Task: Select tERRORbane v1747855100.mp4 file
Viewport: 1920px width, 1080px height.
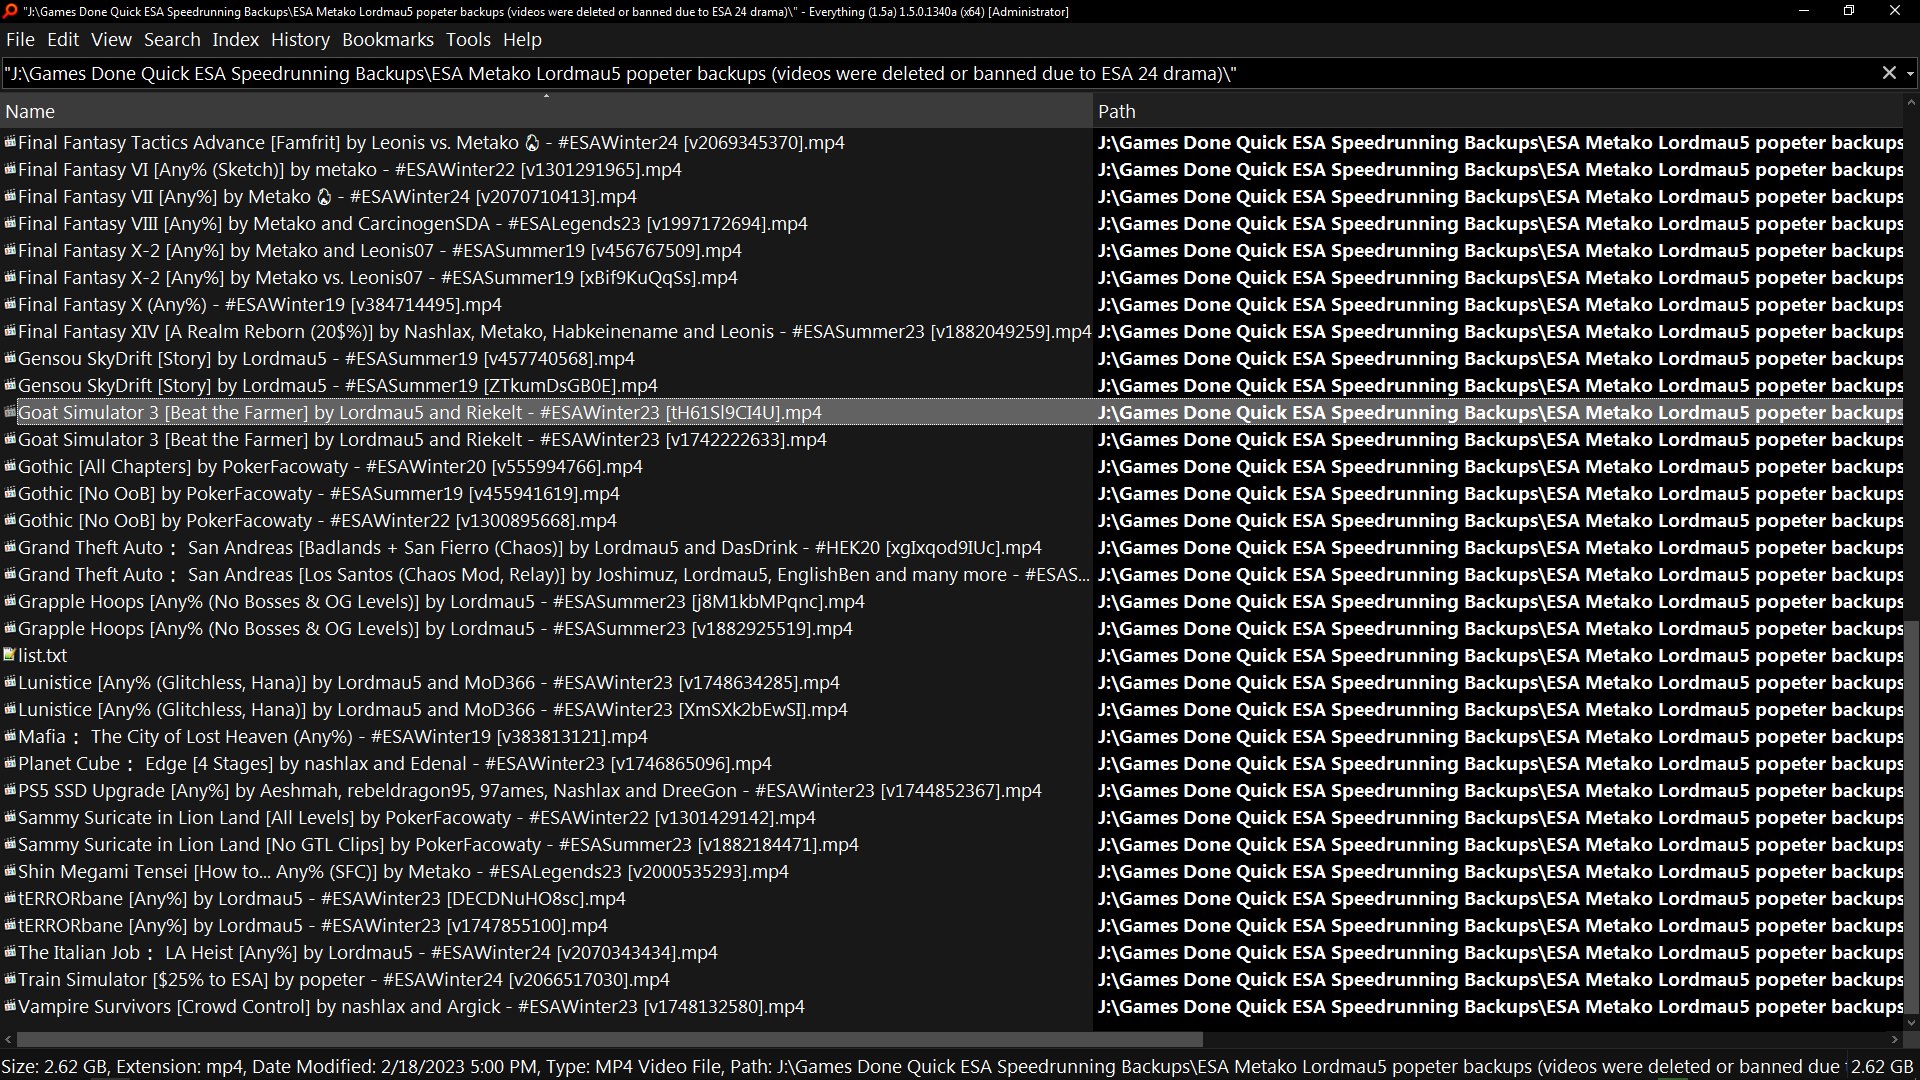Action: 313,926
